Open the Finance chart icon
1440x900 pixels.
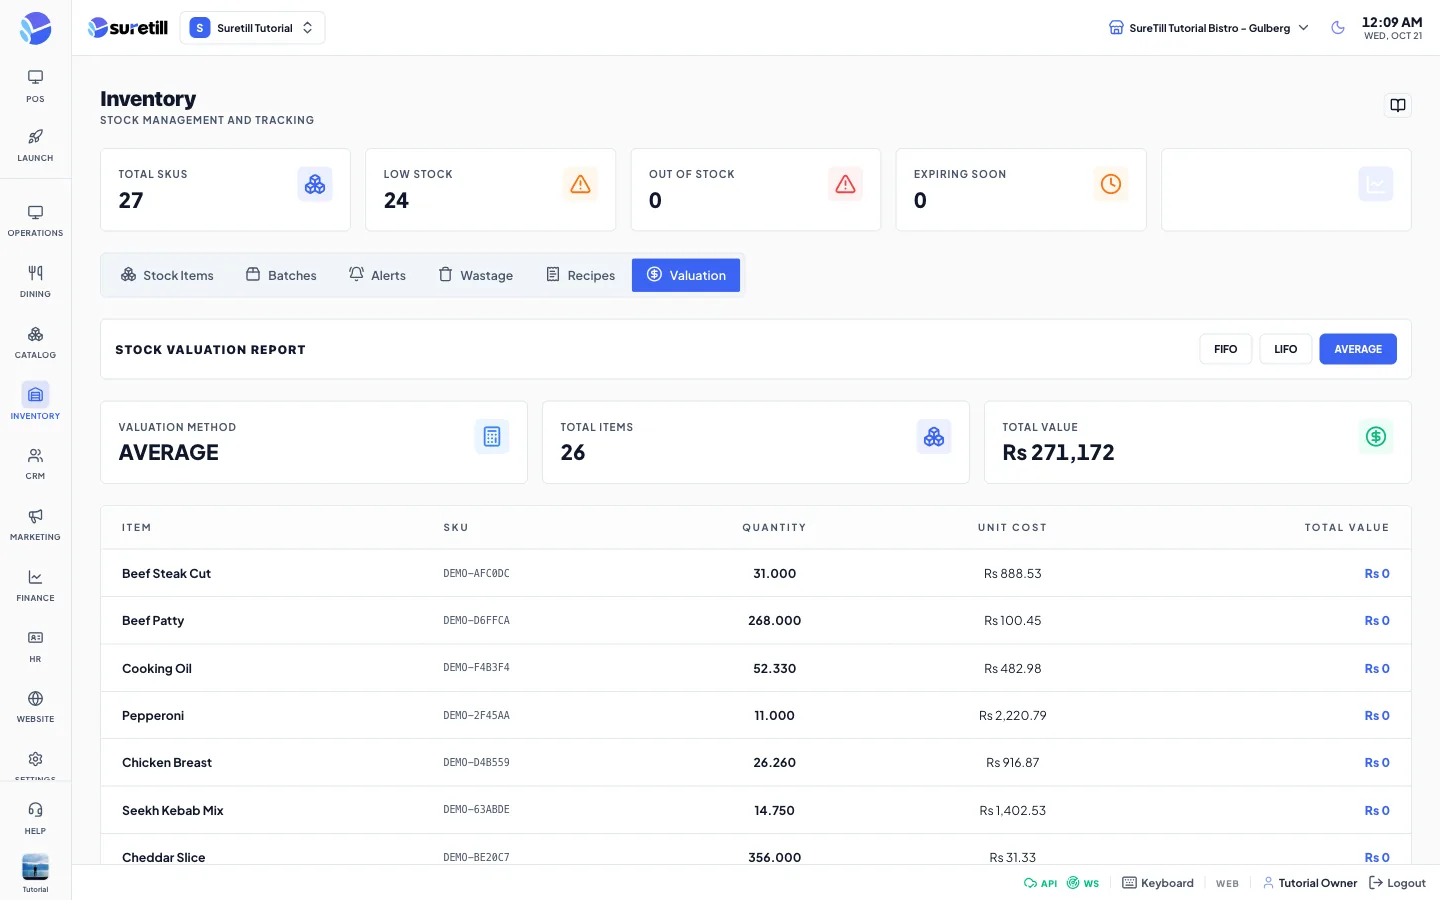tap(35, 585)
